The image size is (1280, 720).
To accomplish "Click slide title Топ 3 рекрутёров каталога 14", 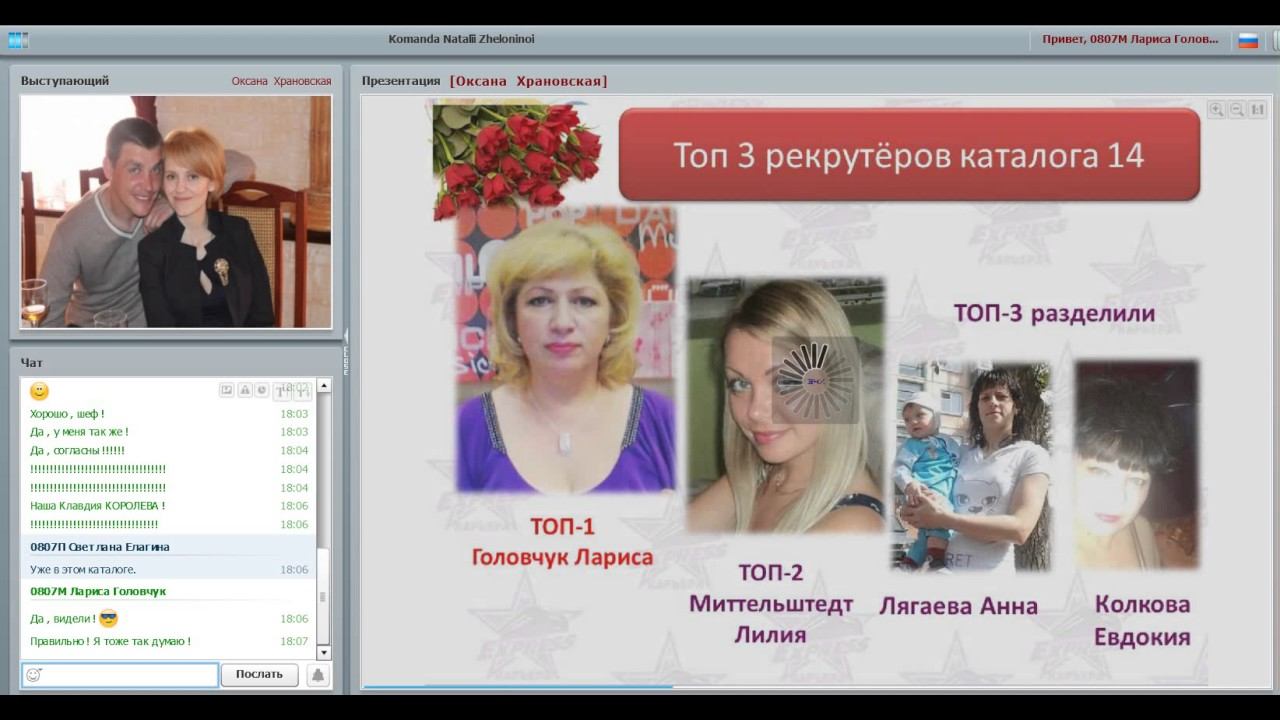I will point(909,155).
